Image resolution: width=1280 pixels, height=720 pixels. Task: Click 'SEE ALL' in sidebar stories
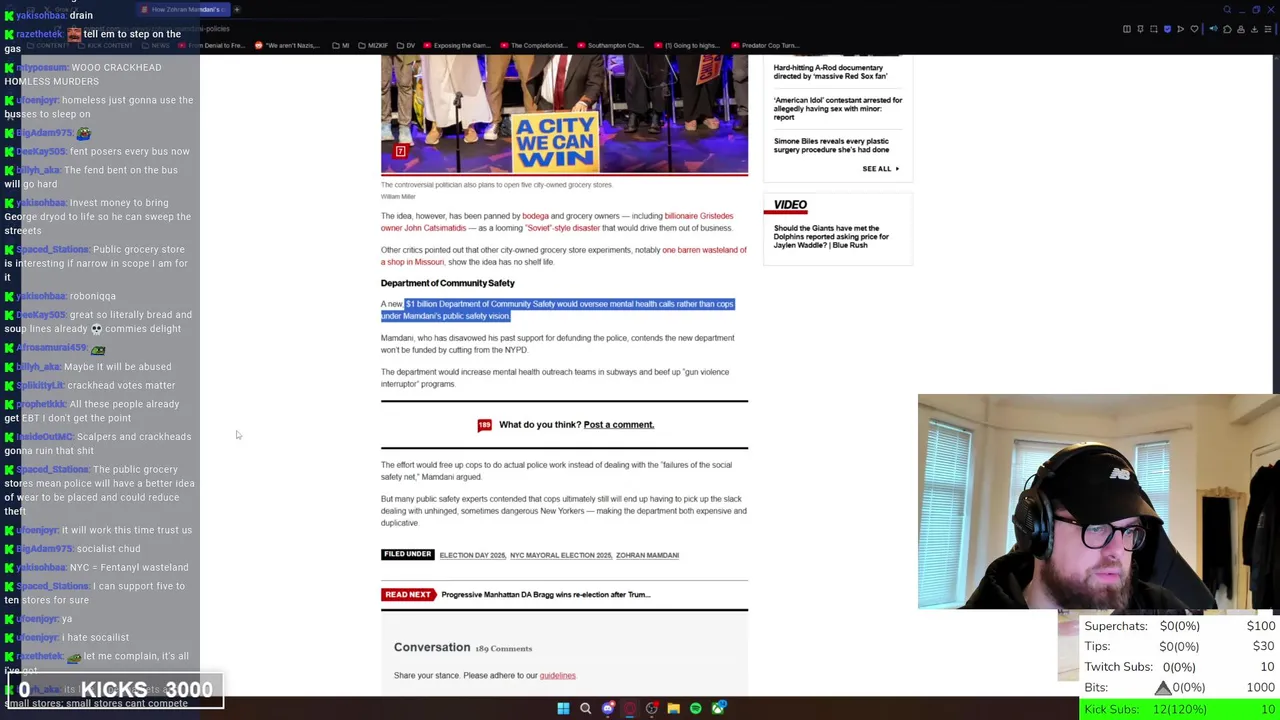[880, 169]
